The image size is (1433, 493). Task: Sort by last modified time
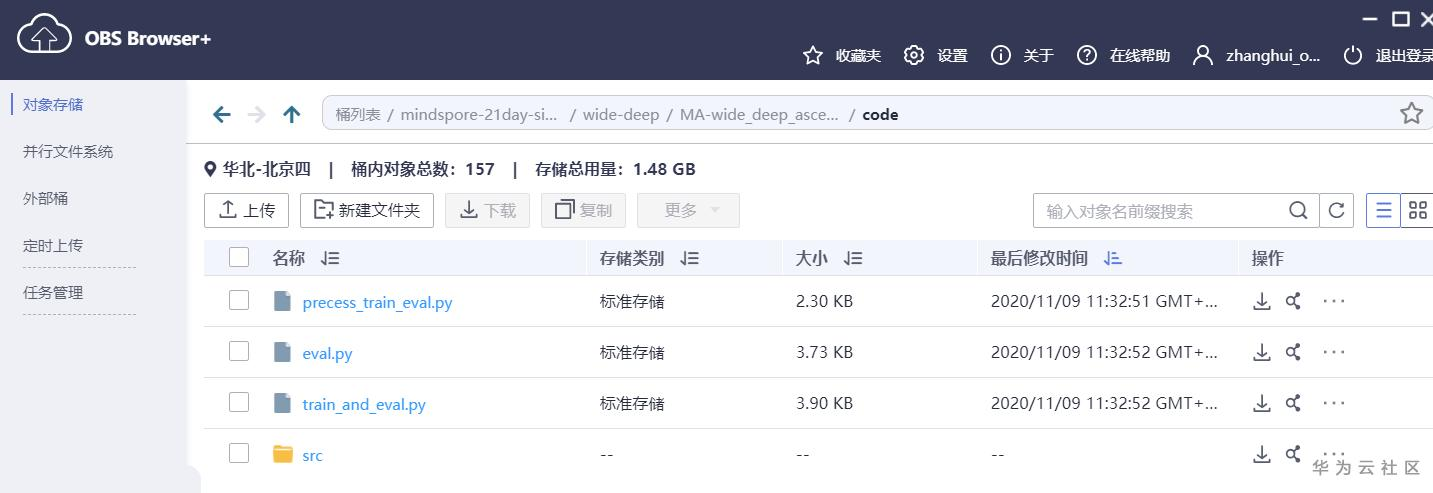point(1113,259)
